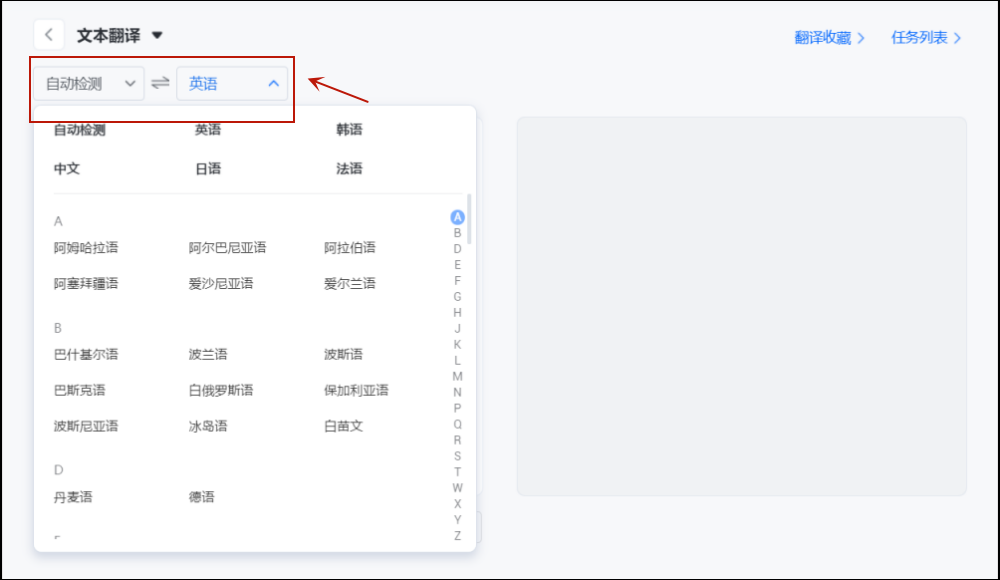
Task: Select 波兰语 language
Action: tap(208, 354)
